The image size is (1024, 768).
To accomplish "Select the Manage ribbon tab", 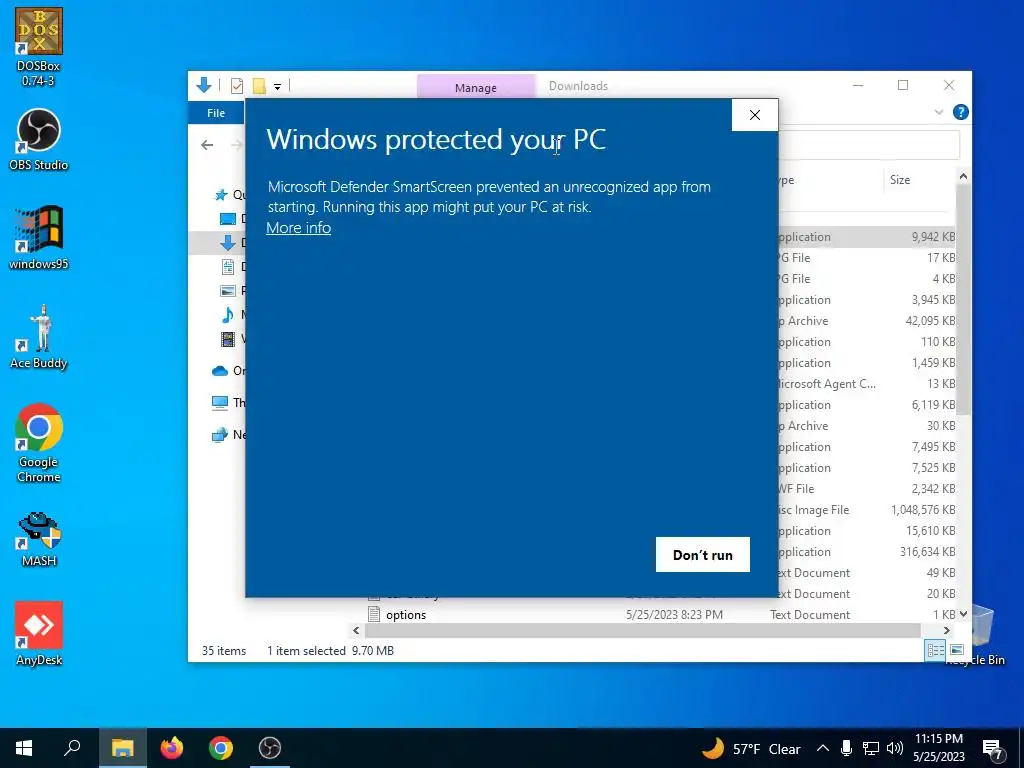I will 475,88.
